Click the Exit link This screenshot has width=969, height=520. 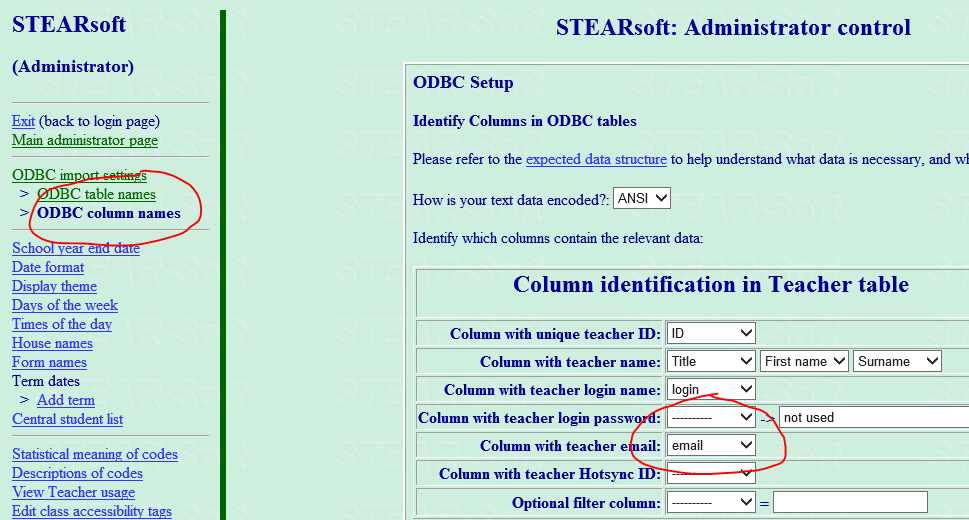[x=23, y=121]
